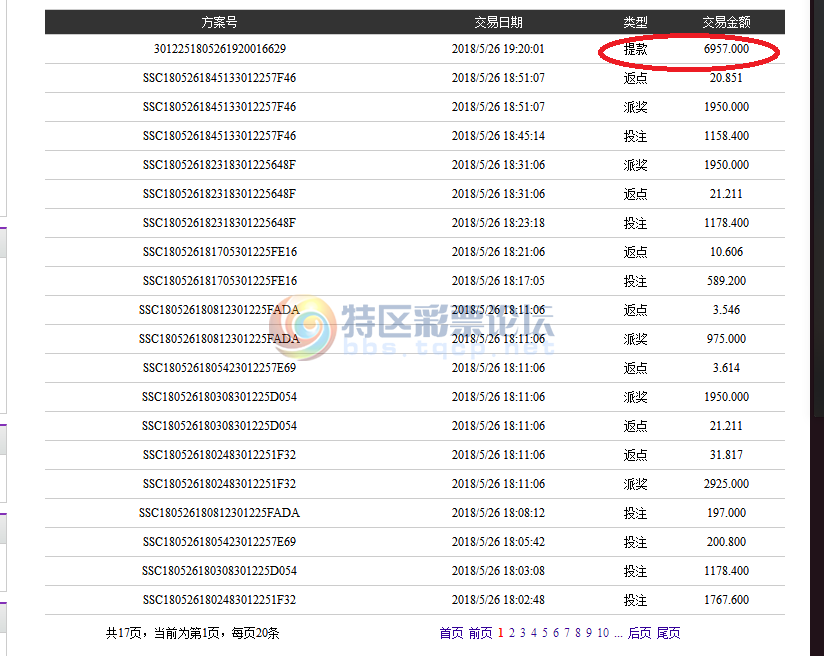Select the date 2018/5/26 18:23:18

[x=498, y=223]
